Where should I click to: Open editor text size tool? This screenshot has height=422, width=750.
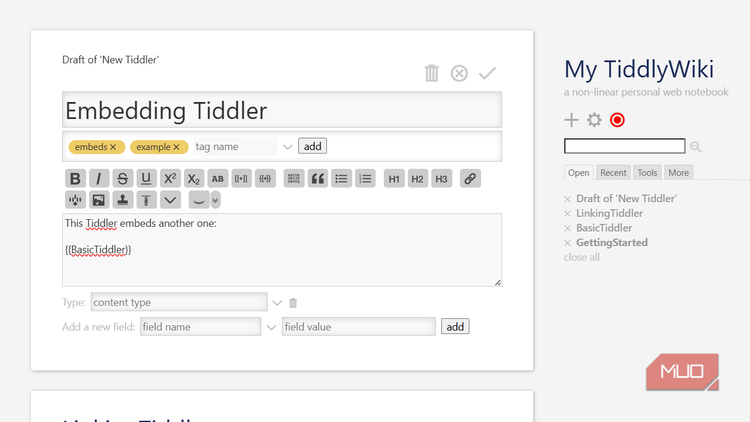coord(146,200)
